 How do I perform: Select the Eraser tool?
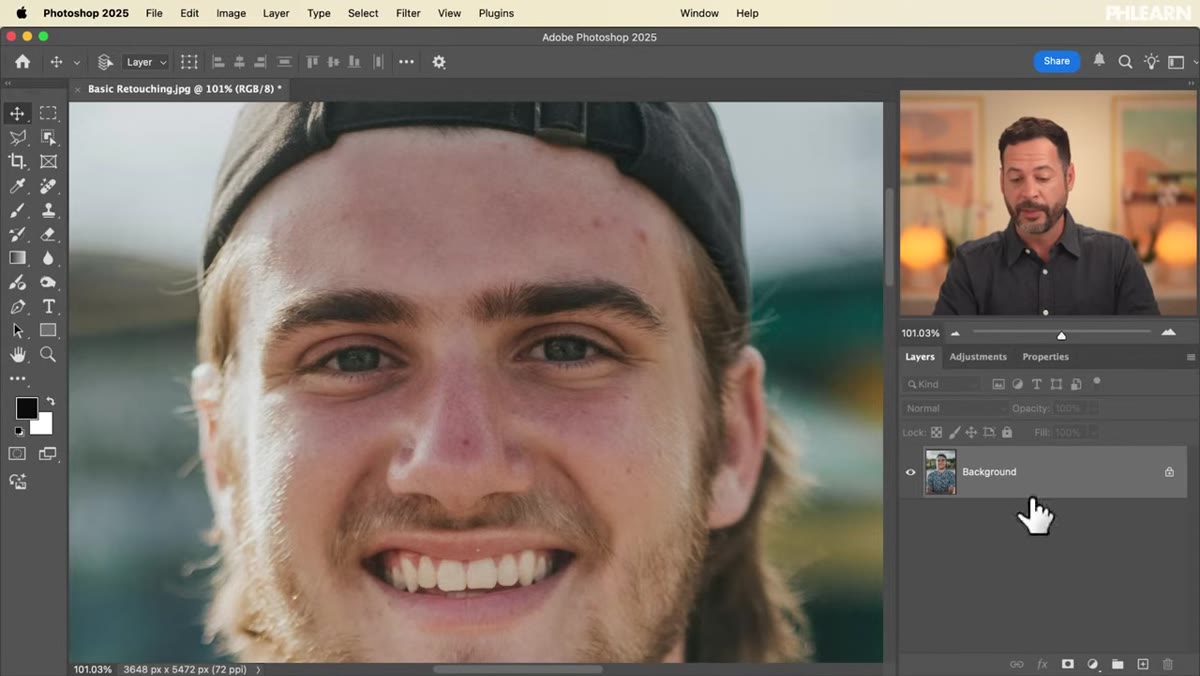(x=48, y=234)
